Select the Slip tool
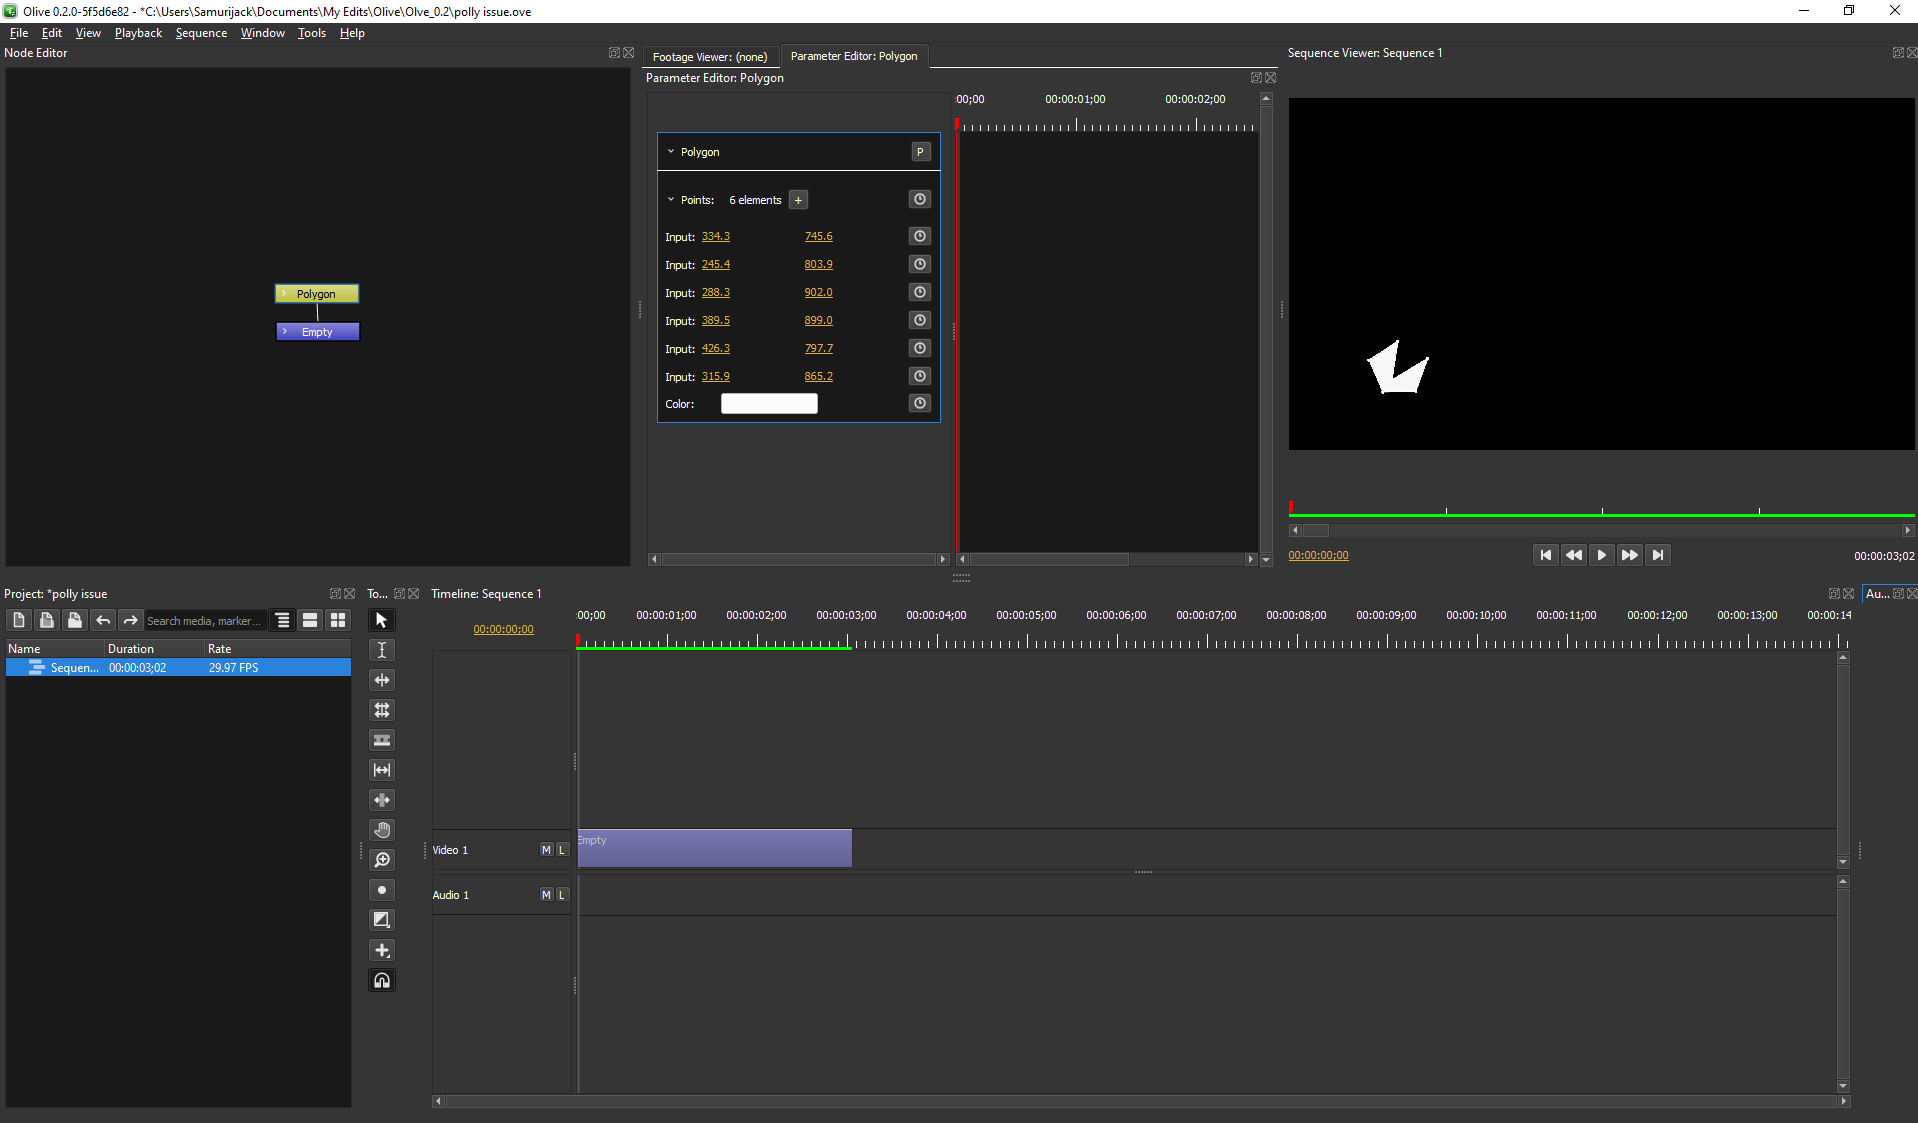The height and width of the screenshot is (1123, 1918). pos(382,770)
